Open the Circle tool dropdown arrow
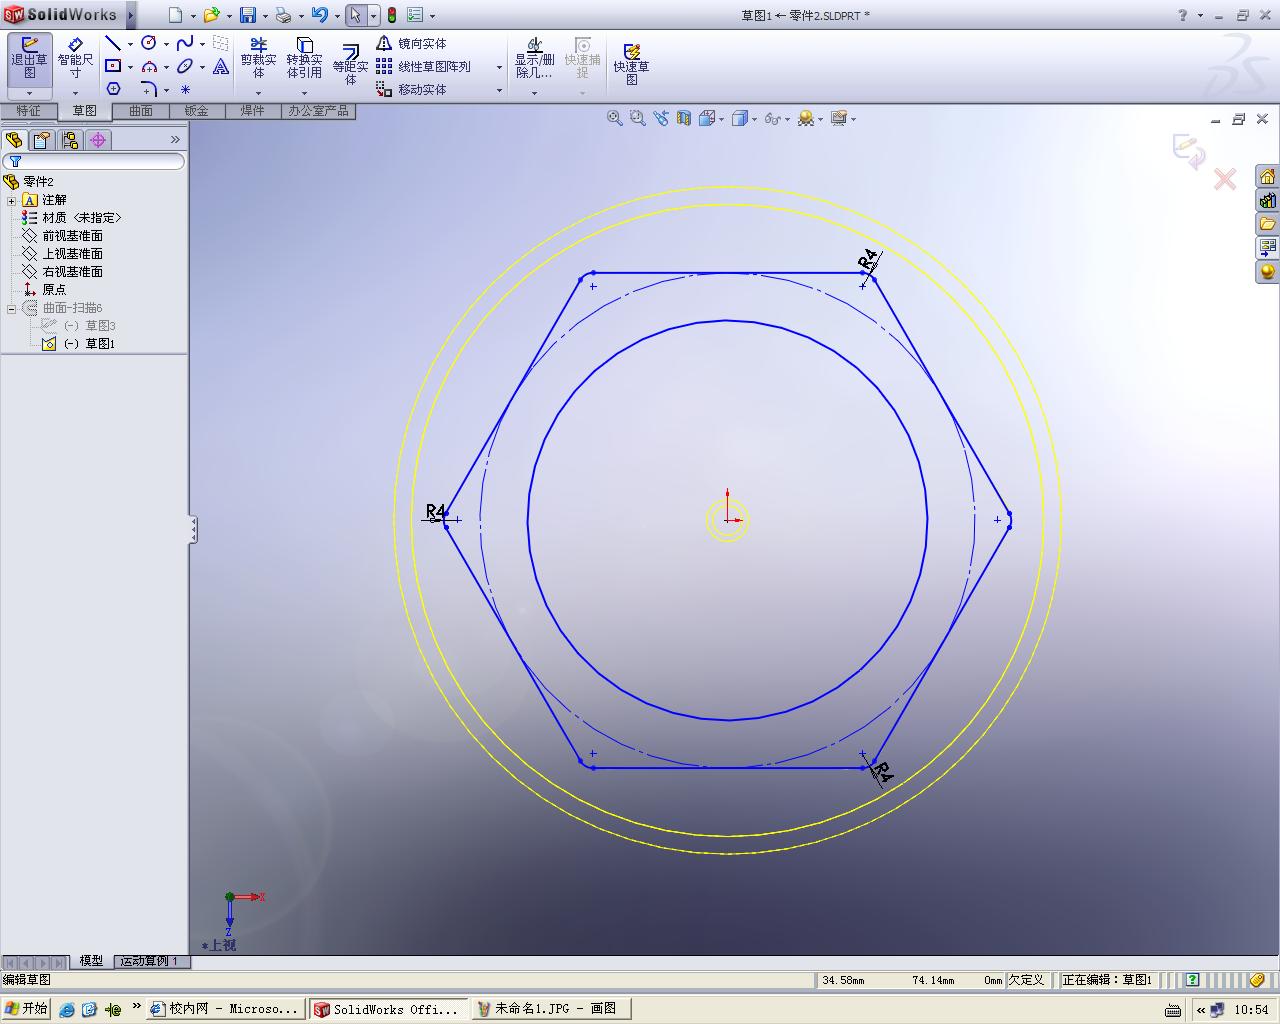The image size is (1280, 1024). pyautogui.click(x=166, y=44)
